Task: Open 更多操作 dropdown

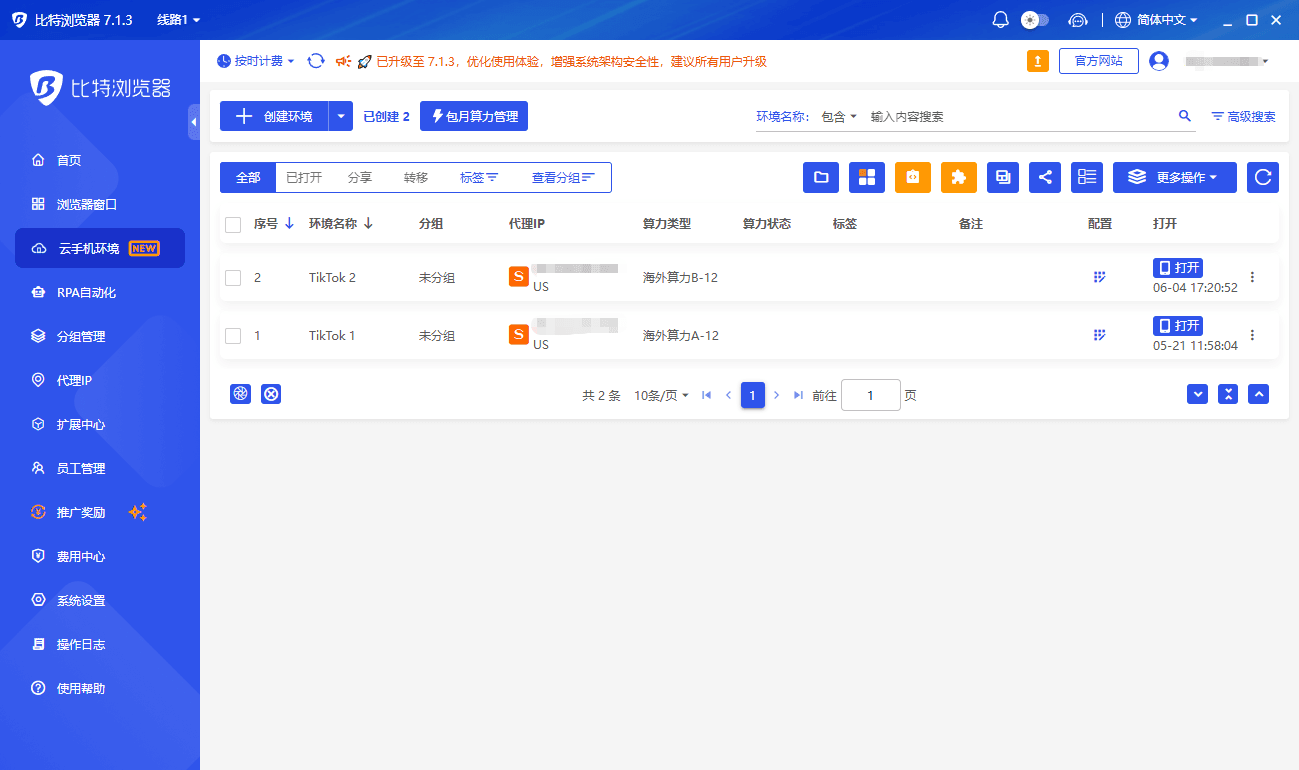Action: tap(1175, 177)
